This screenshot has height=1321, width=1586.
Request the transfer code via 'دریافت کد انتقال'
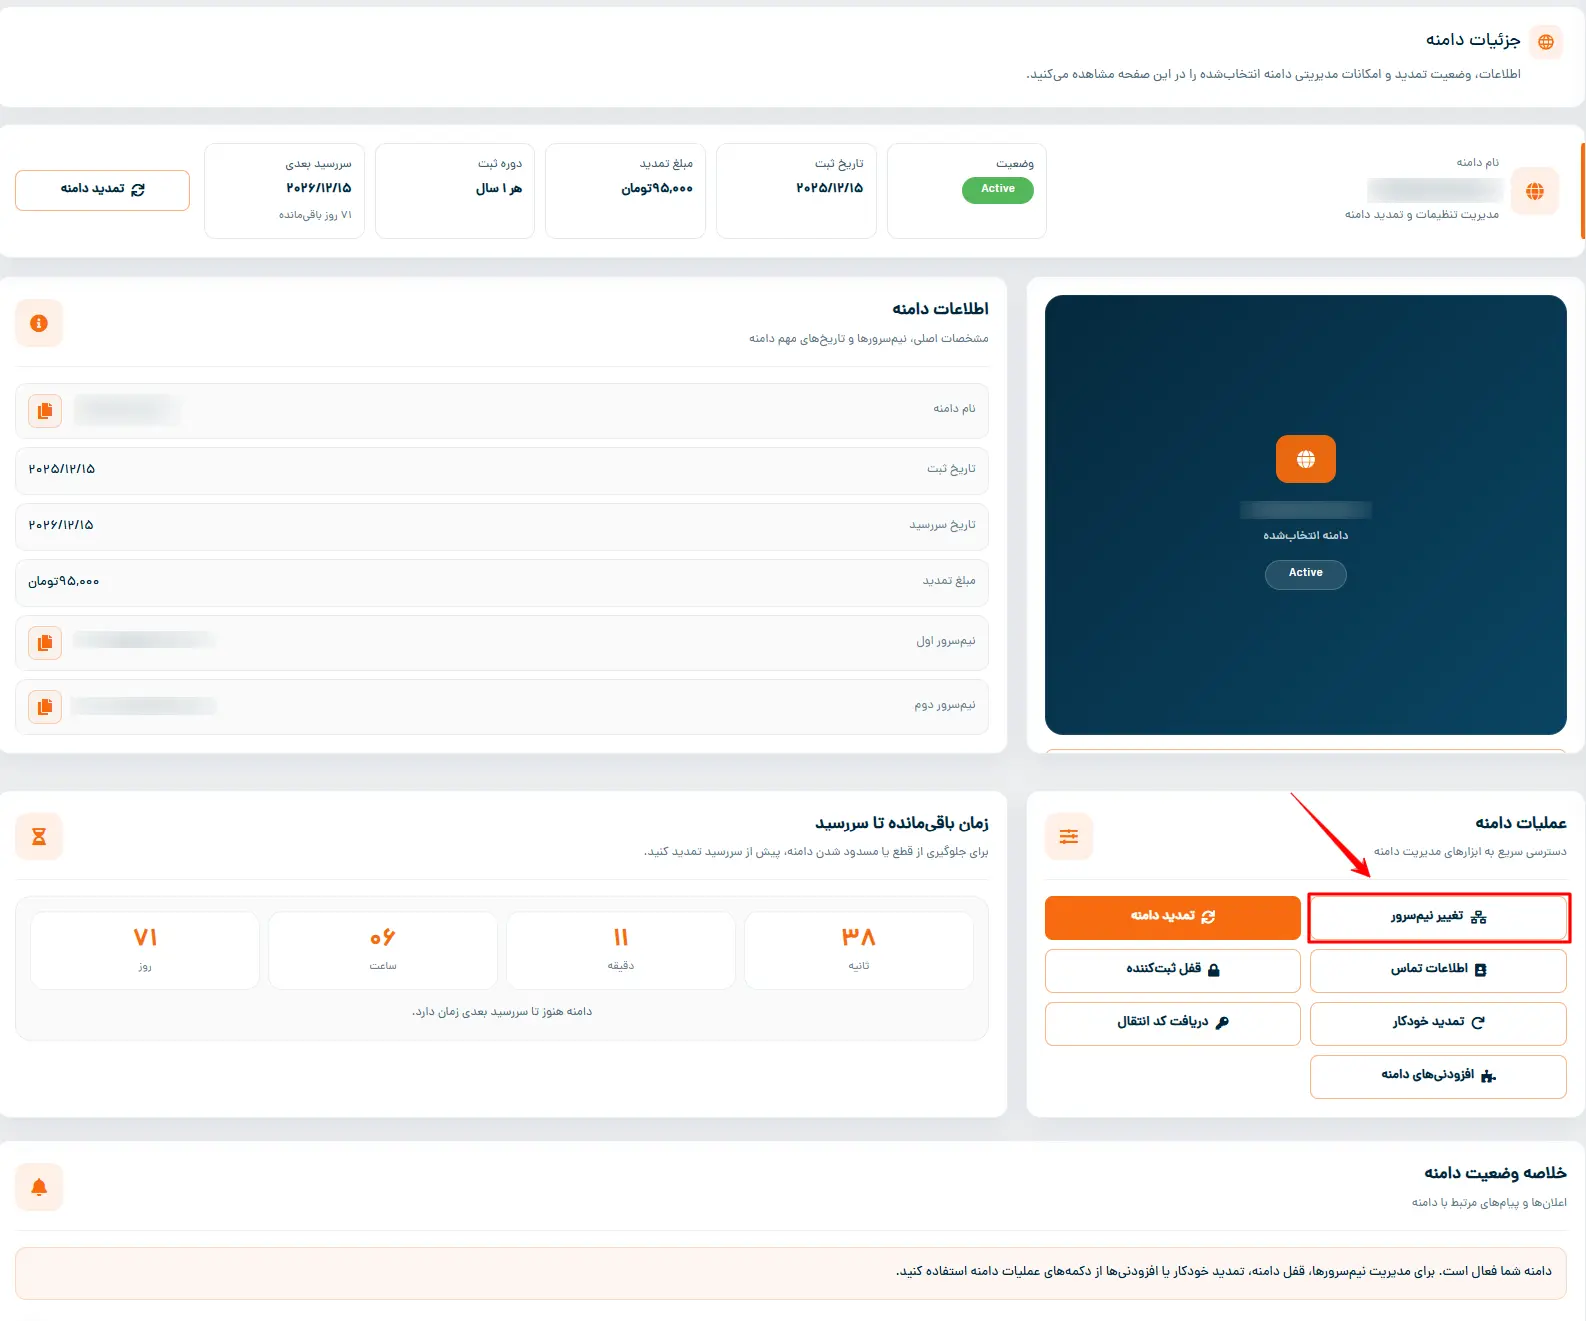pyautogui.click(x=1173, y=1023)
